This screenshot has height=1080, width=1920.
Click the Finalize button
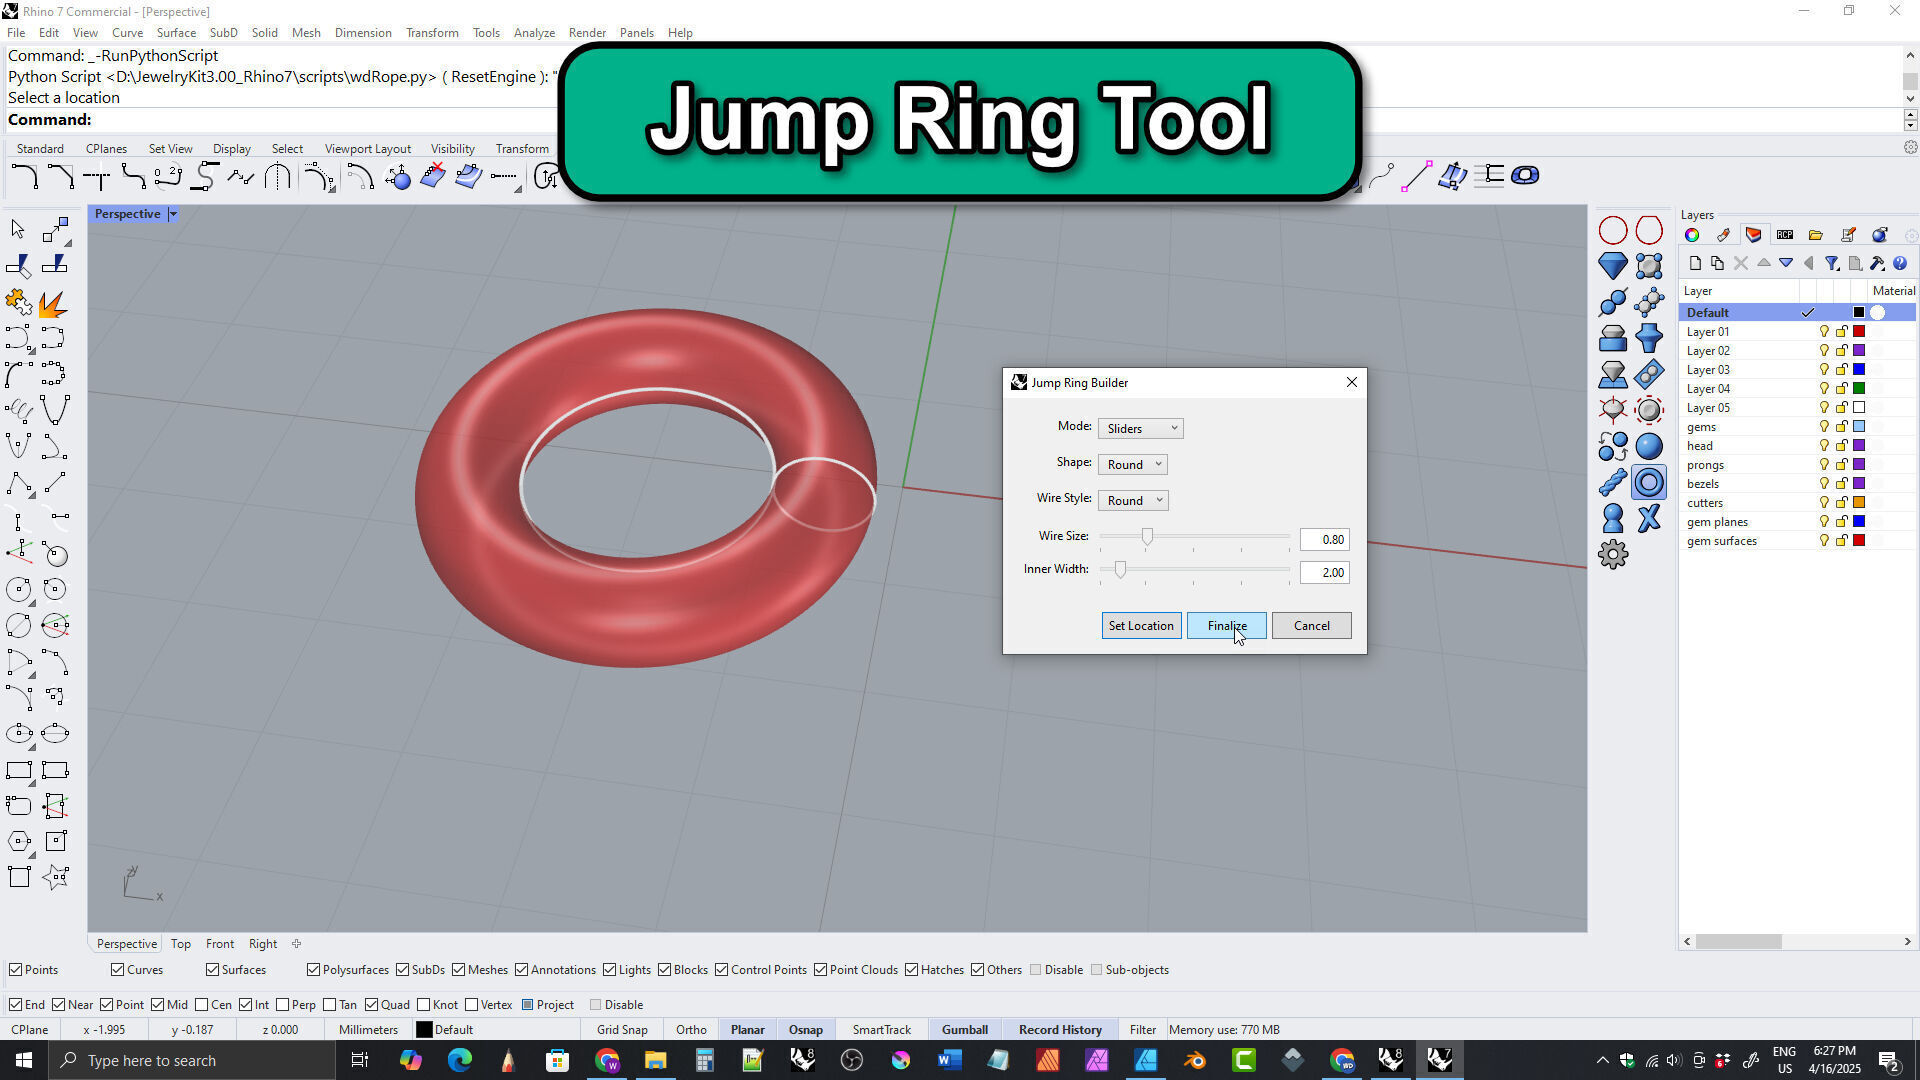1226,626
